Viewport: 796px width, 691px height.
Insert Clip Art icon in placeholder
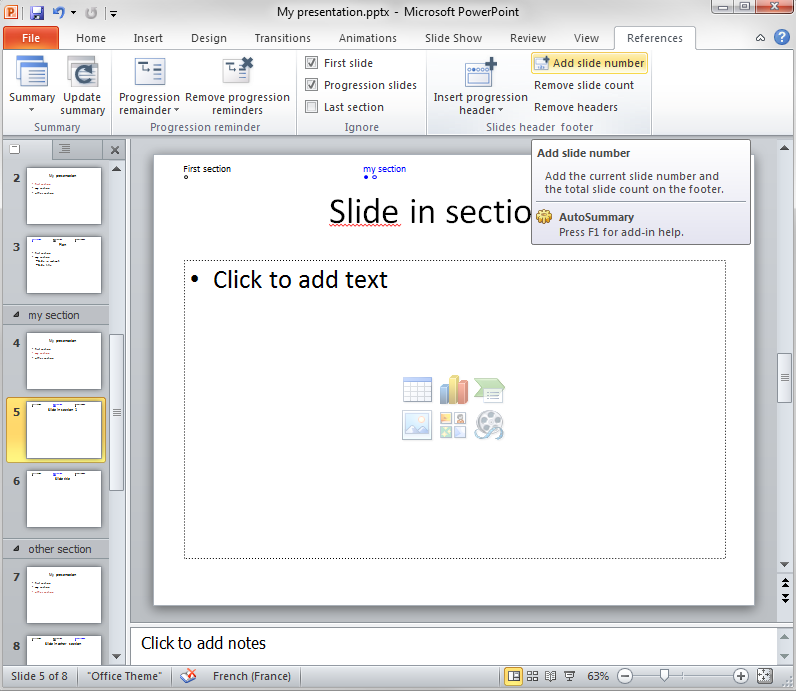453,425
